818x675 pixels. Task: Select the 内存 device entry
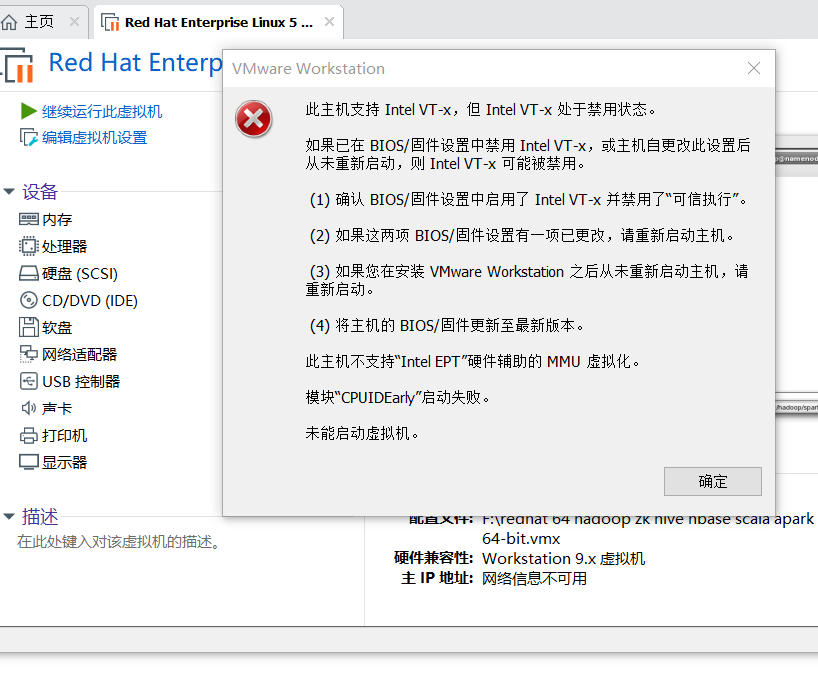click(57, 220)
